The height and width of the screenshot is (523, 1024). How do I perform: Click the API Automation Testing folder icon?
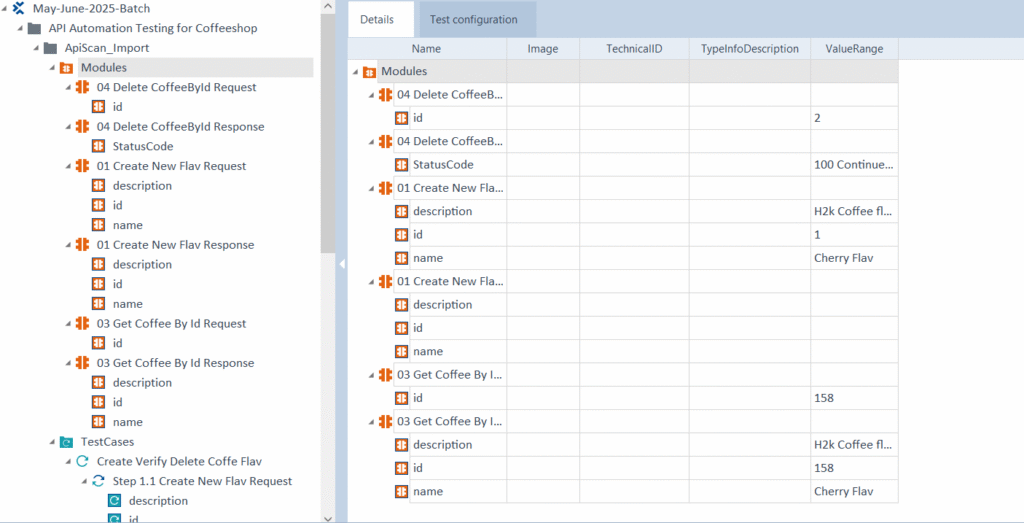[35, 29]
